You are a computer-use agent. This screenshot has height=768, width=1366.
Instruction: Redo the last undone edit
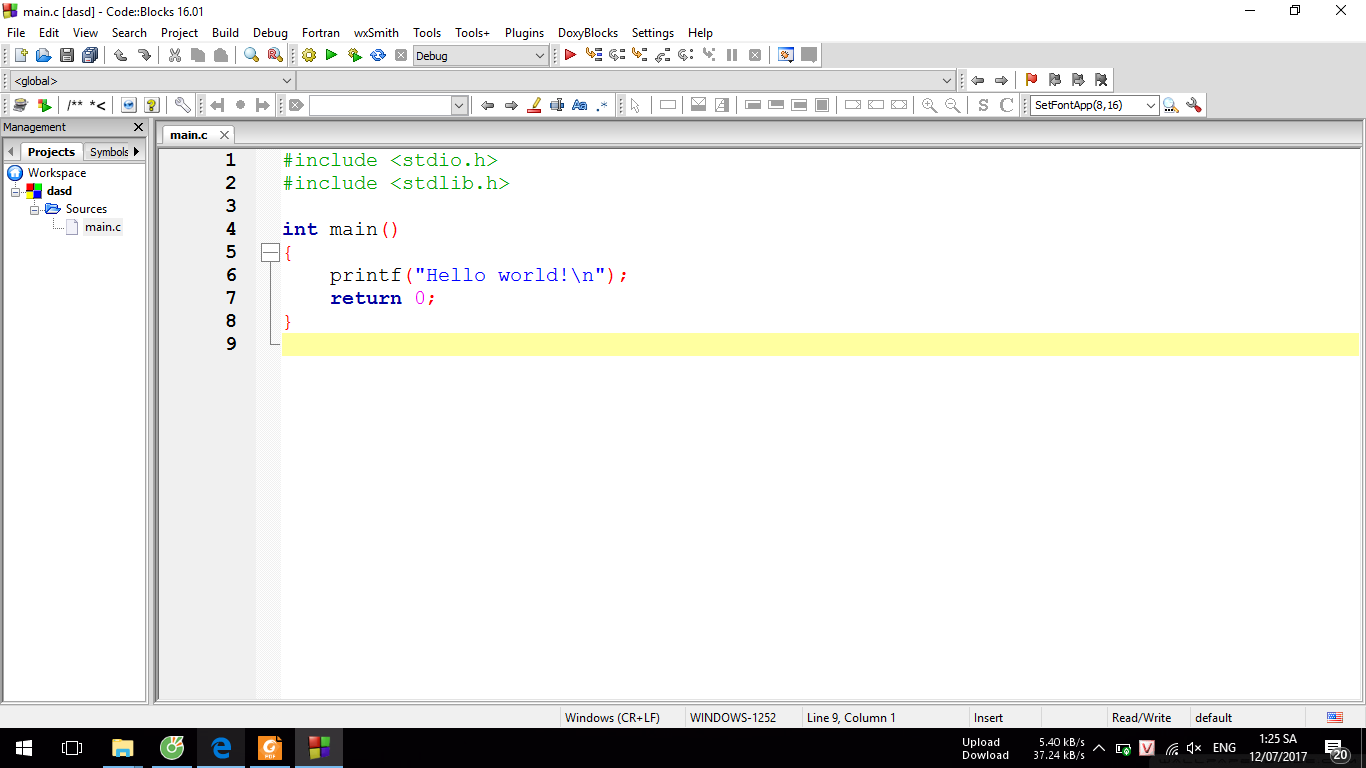point(144,55)
